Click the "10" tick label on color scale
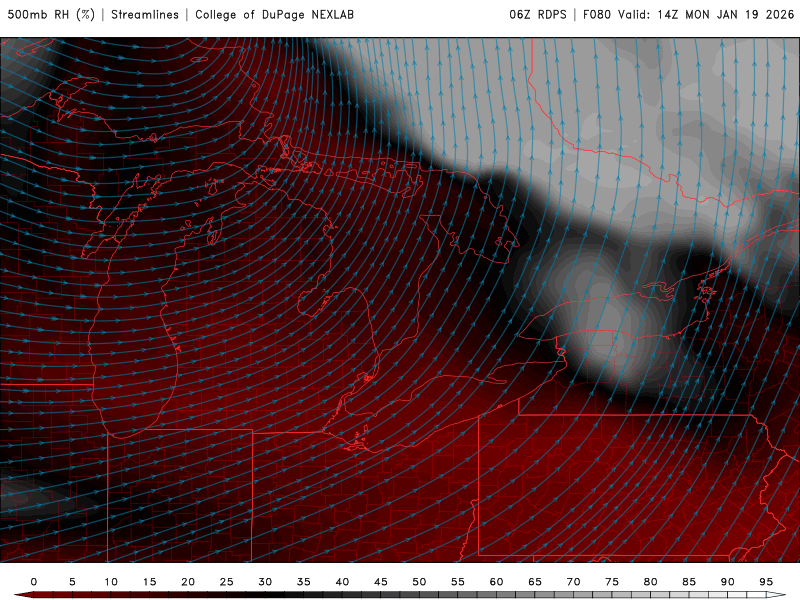 coord(111,582)
